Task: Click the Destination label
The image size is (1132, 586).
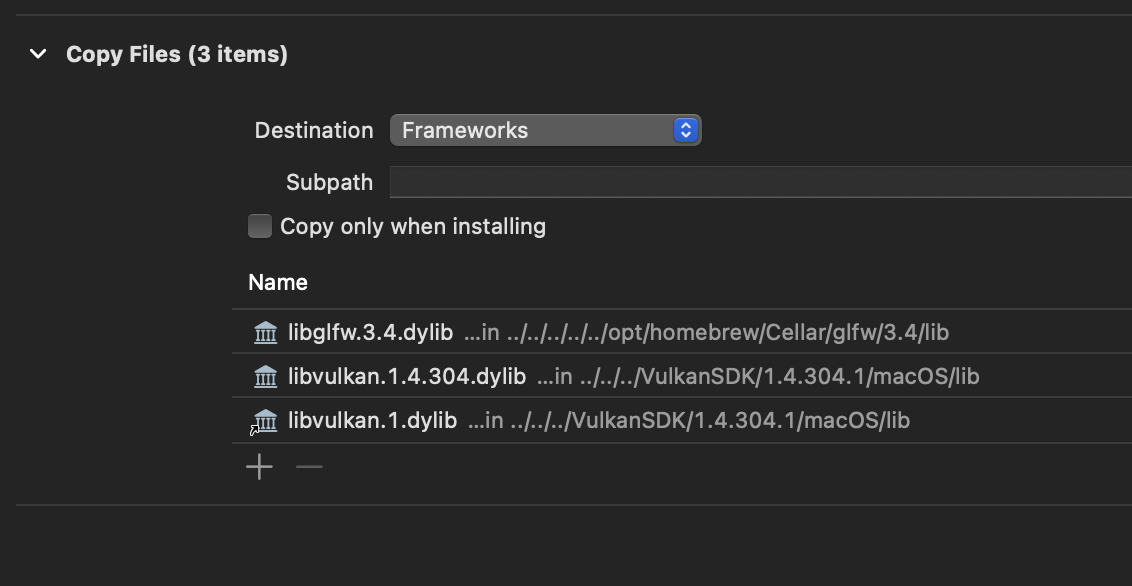Action: click(314, 130)
